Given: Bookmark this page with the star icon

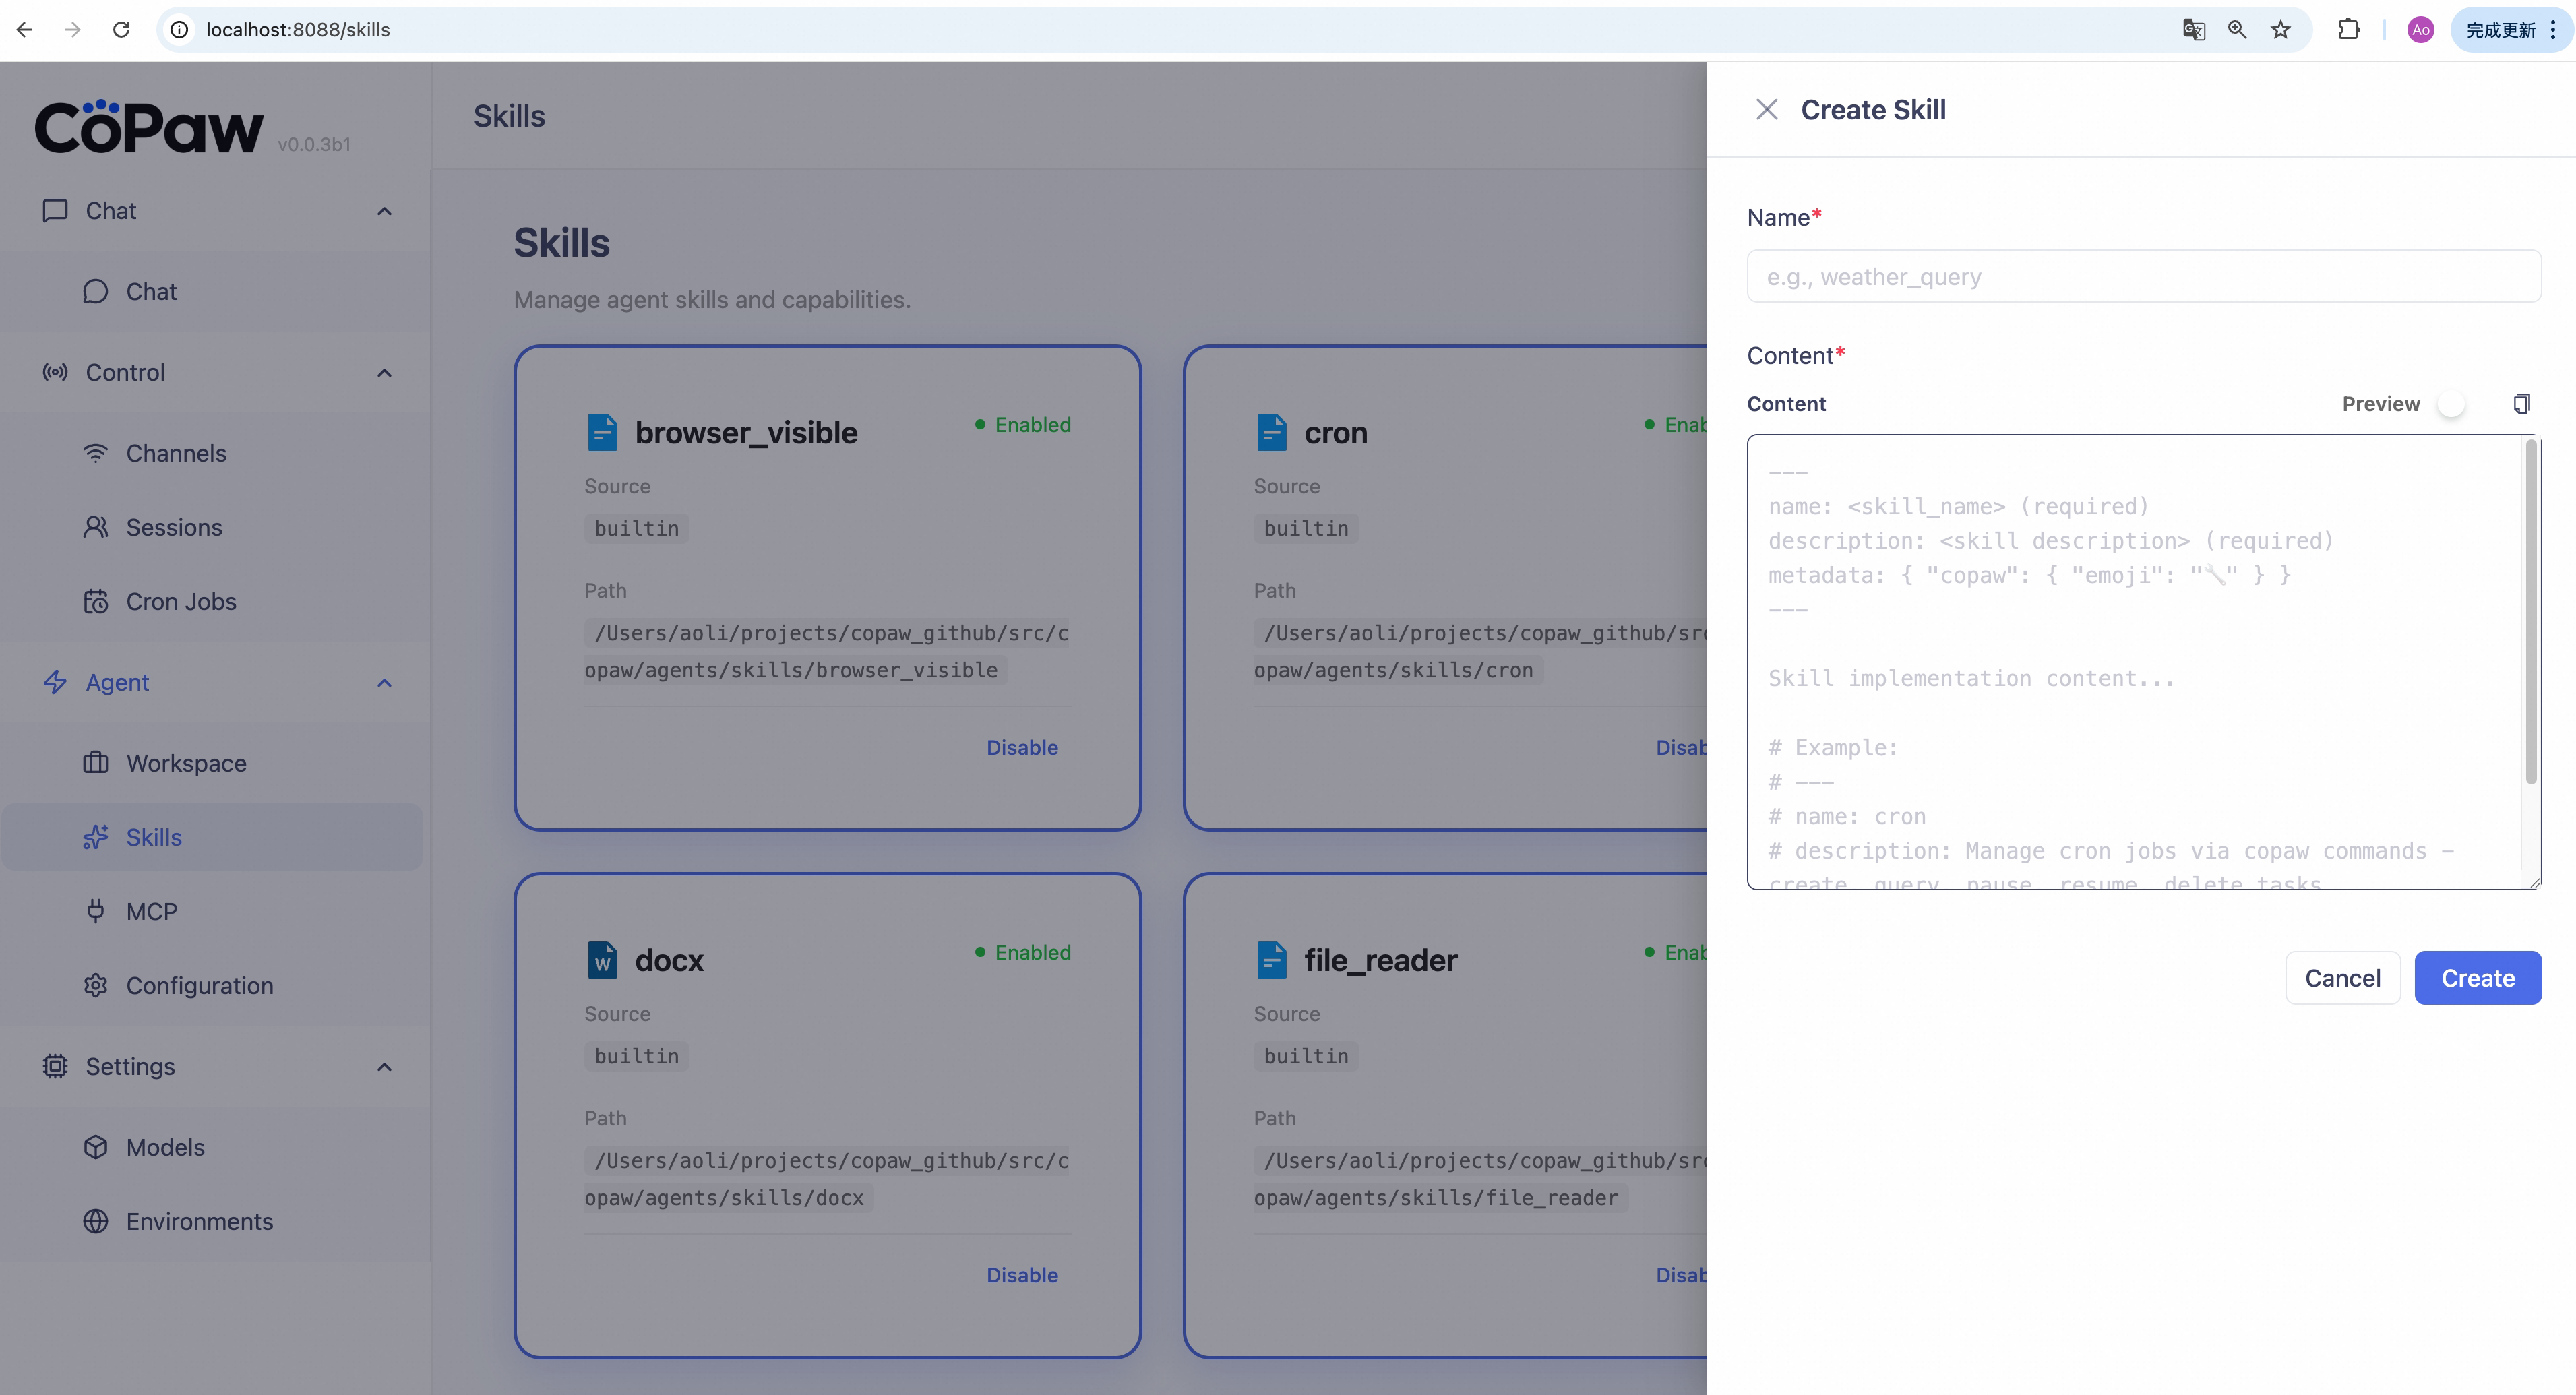Looking at the screenshot, I should tap(2280, 30).
